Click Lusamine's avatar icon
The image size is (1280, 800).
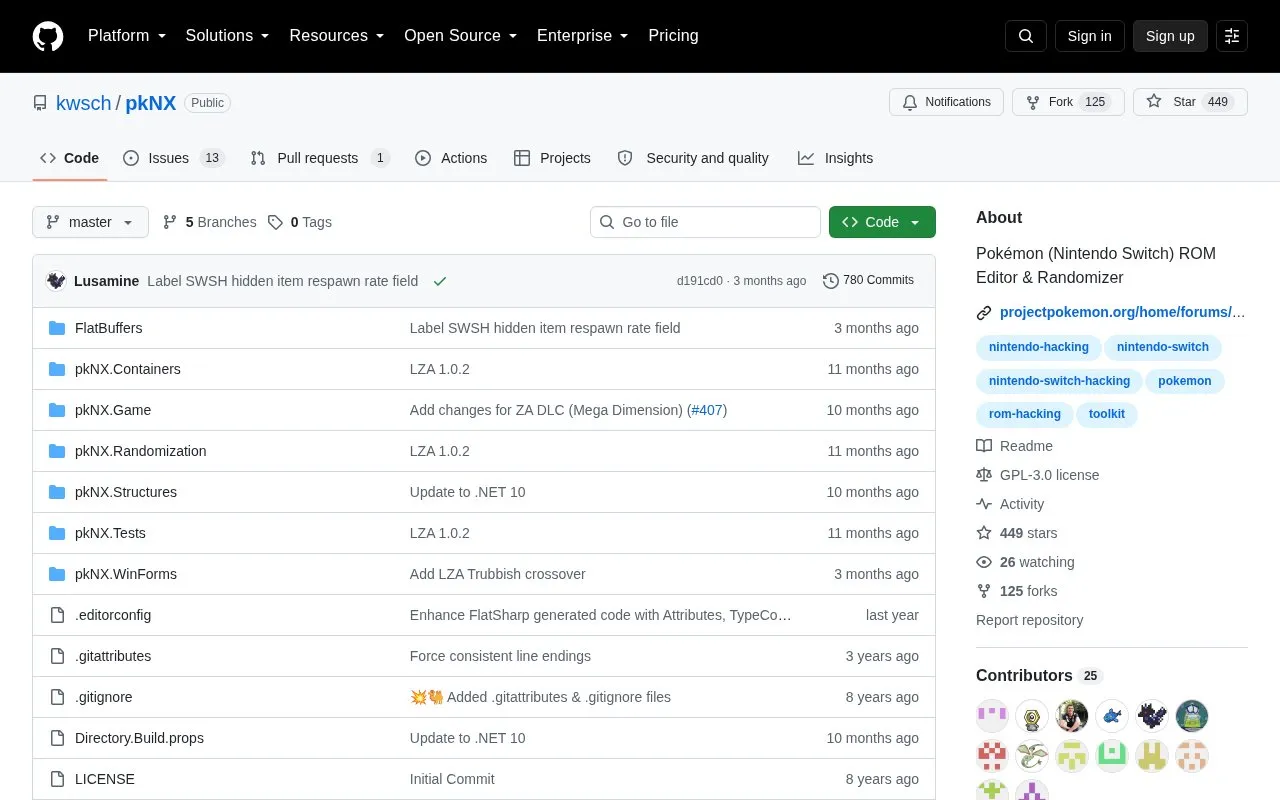point(56,281)
